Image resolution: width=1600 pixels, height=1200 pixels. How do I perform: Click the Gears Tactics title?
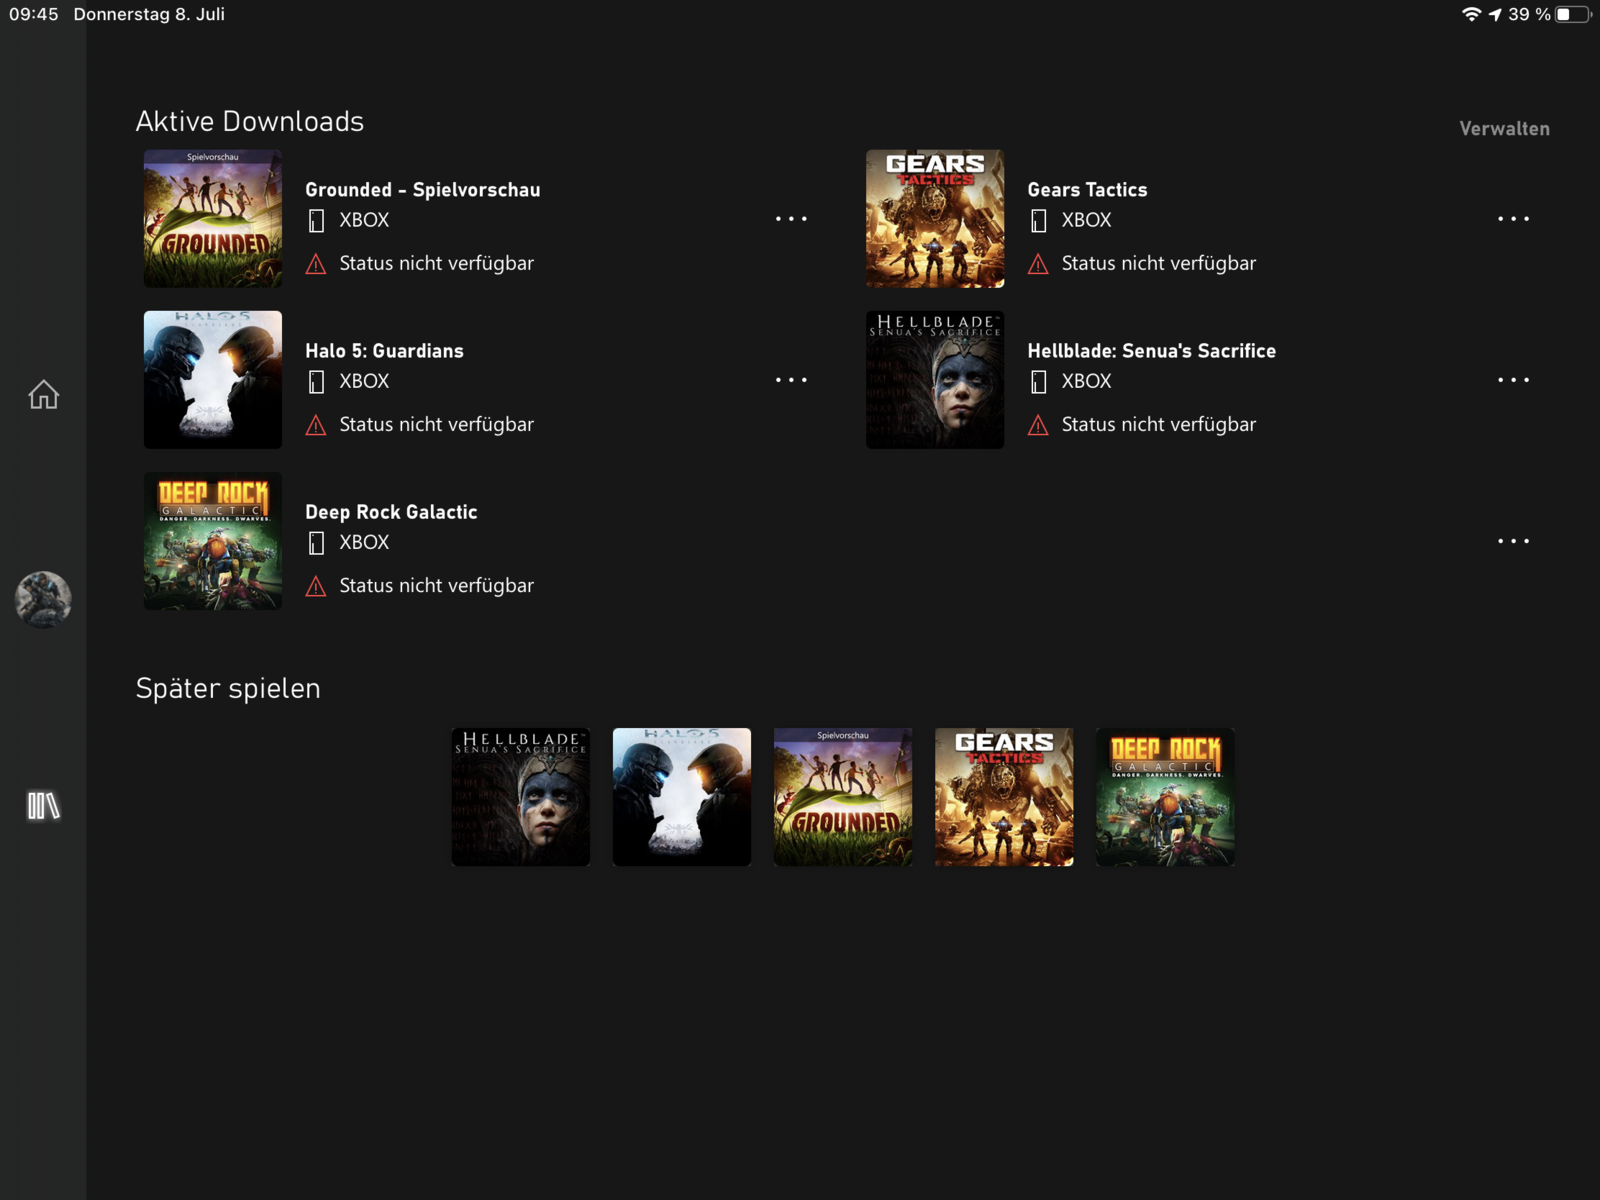click(x=1087, y=190)
